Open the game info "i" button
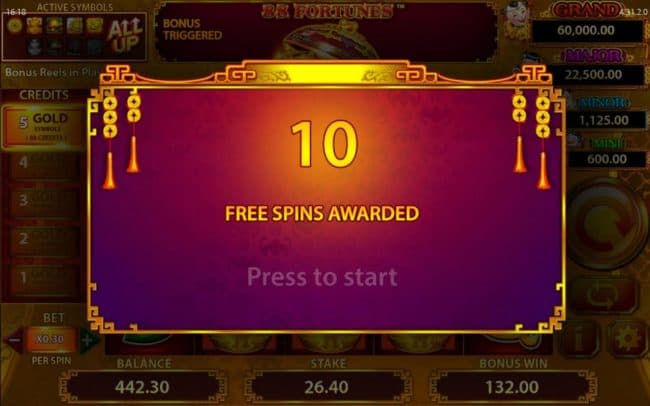650x406 pixels. [580, 340]
